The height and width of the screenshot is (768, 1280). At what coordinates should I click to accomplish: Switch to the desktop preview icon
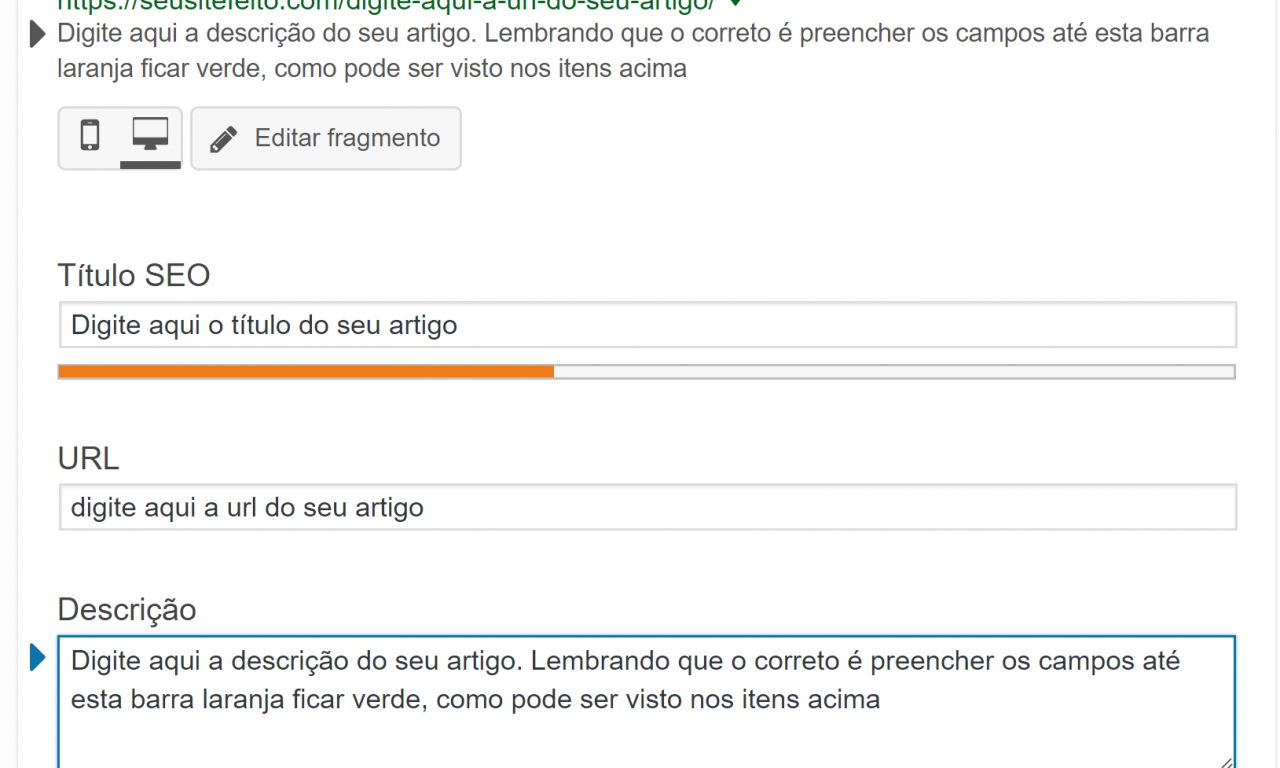tap(150, 136)
